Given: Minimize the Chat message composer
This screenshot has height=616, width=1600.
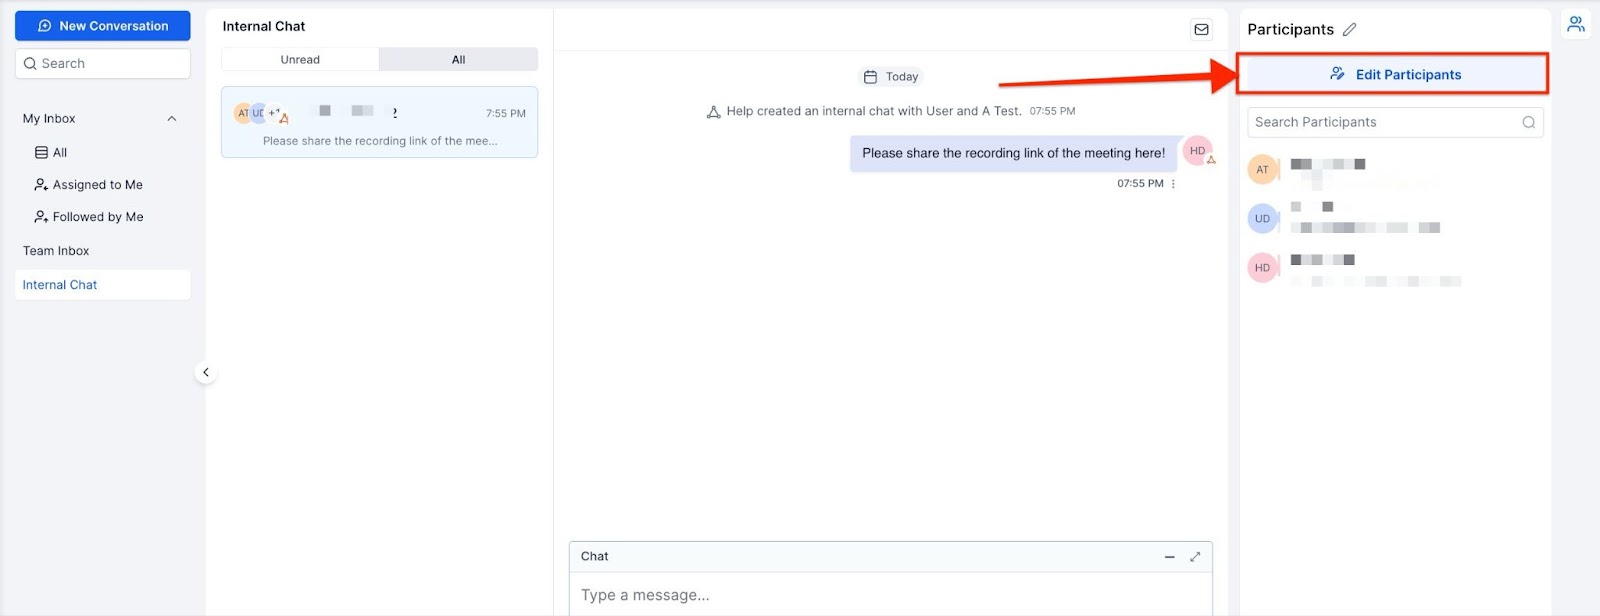Looking at the screenshot, I should (x=1169, y=557).
